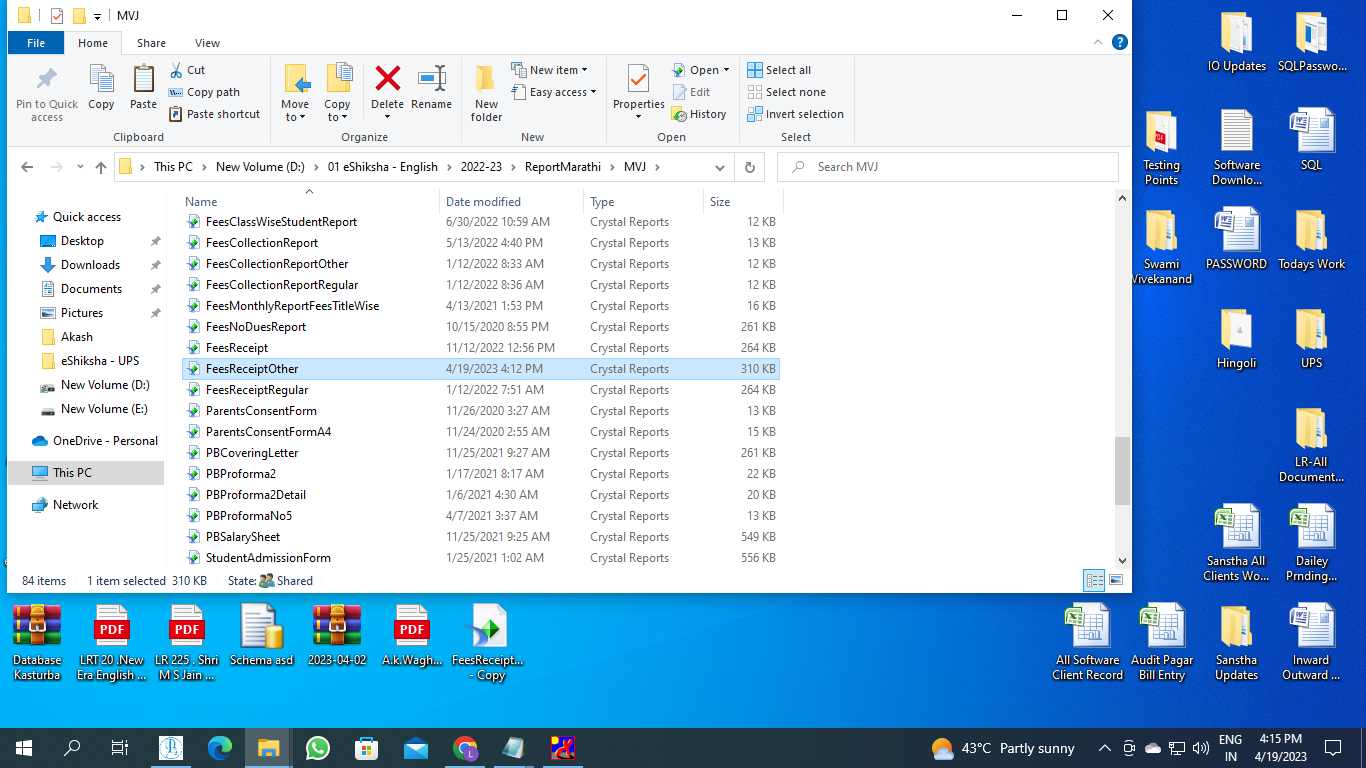Switch to the View ribbon tab
This screenshot has height=768, width=1366.
click(x=207, y=43)
